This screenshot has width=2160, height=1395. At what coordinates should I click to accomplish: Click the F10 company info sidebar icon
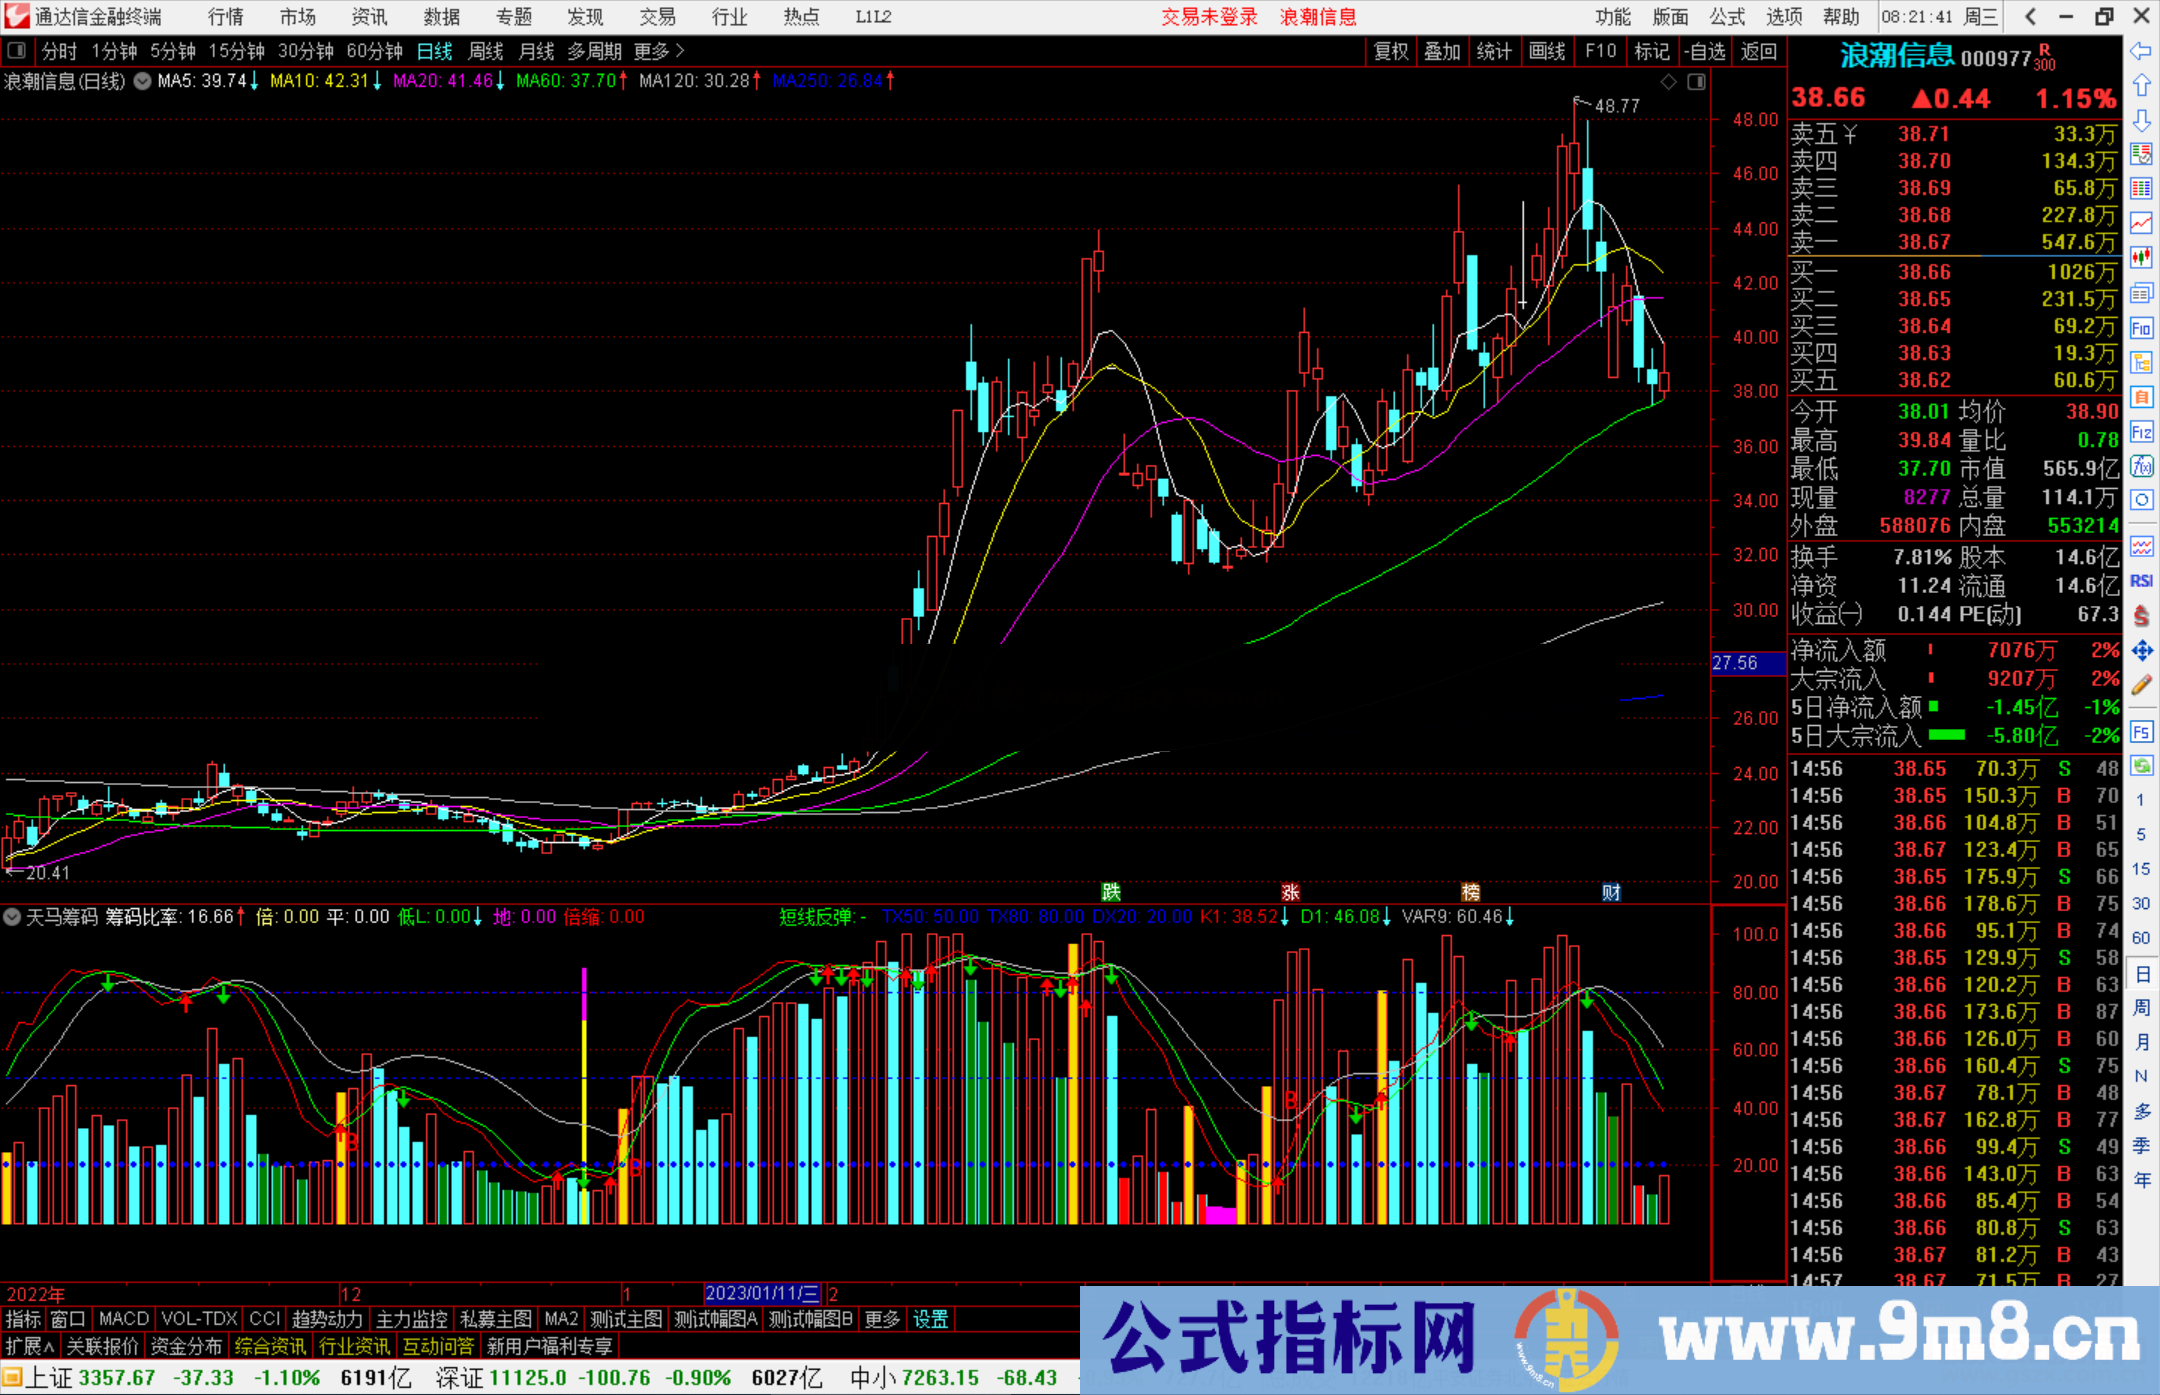coord(2141,328)
